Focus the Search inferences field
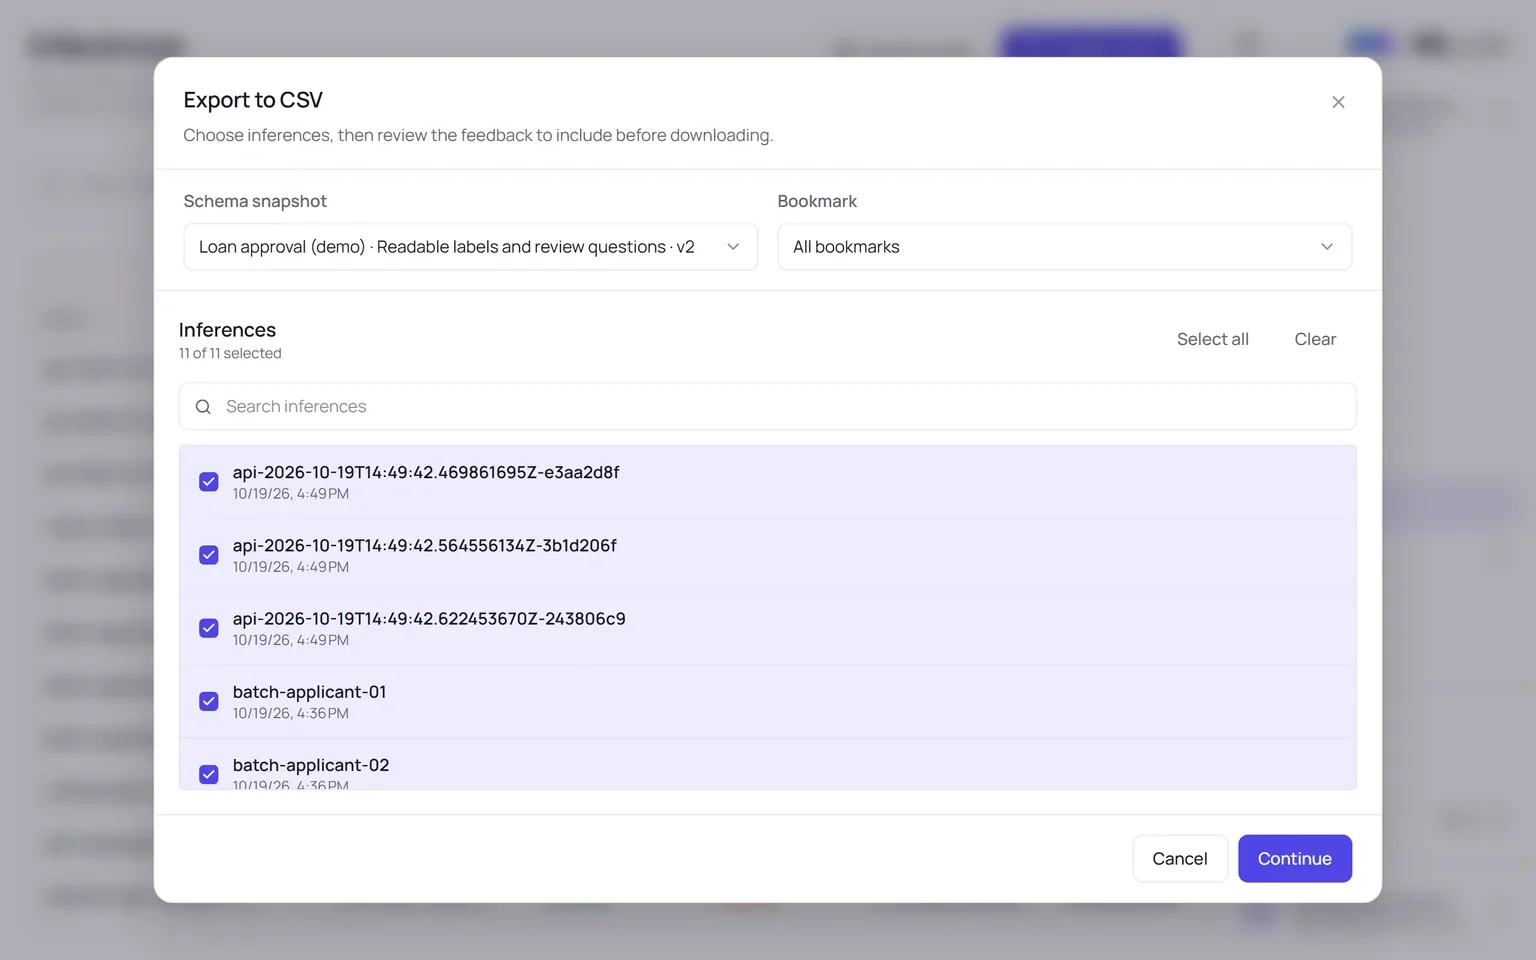 pyautogui.click(x=768, y=407)
